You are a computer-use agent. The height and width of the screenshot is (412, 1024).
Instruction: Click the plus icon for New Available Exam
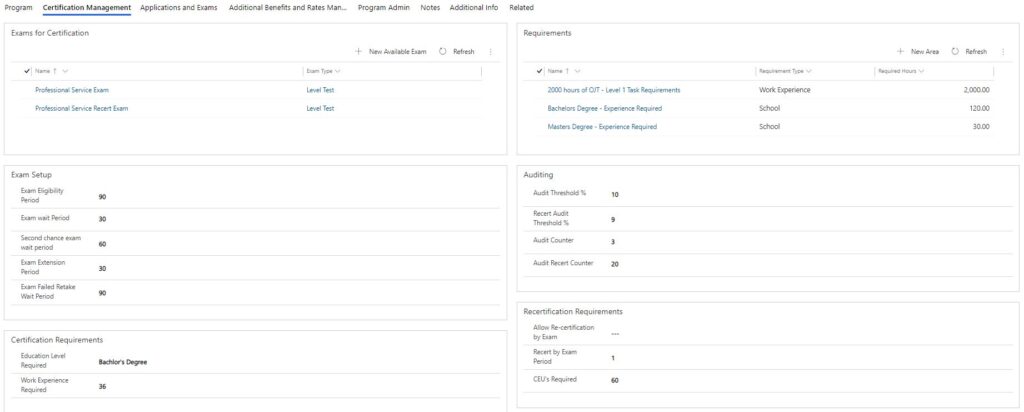359,52
